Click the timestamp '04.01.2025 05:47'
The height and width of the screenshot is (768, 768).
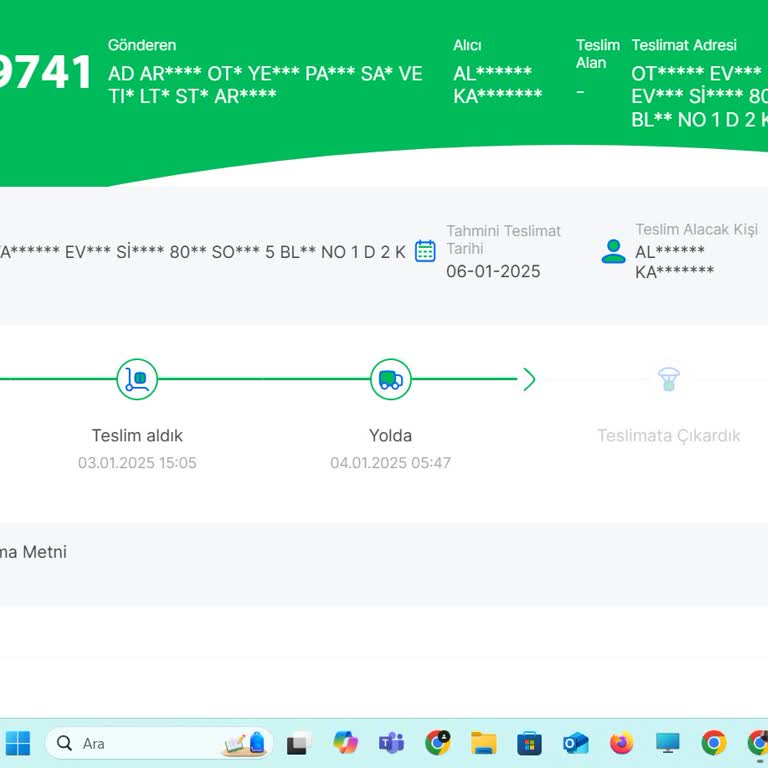(390, 463)
